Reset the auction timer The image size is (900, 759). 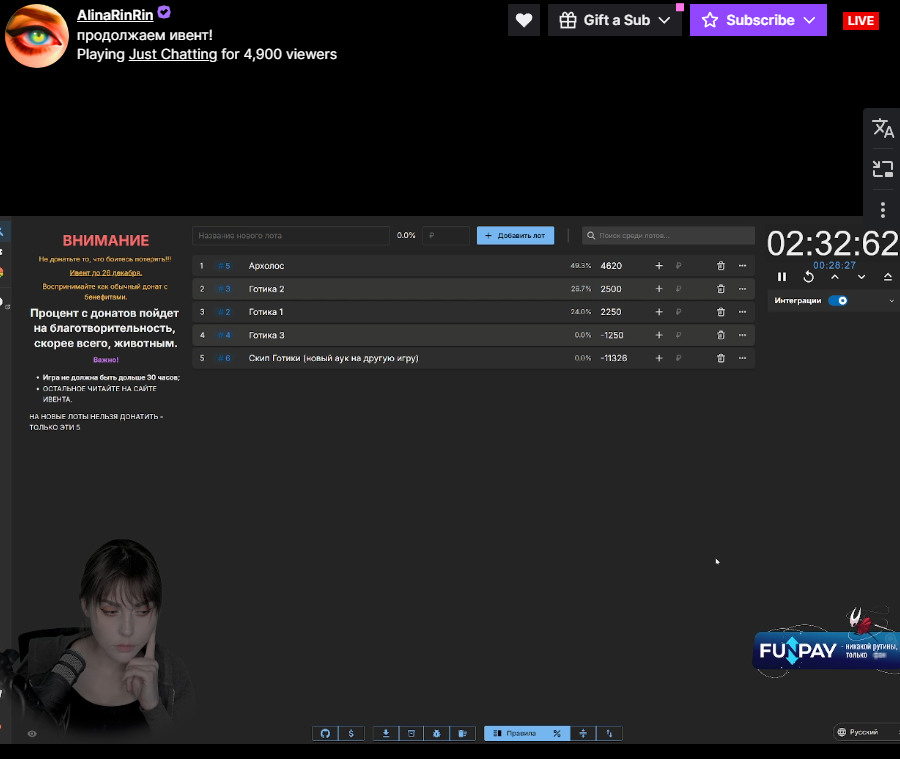pos(808,277)
